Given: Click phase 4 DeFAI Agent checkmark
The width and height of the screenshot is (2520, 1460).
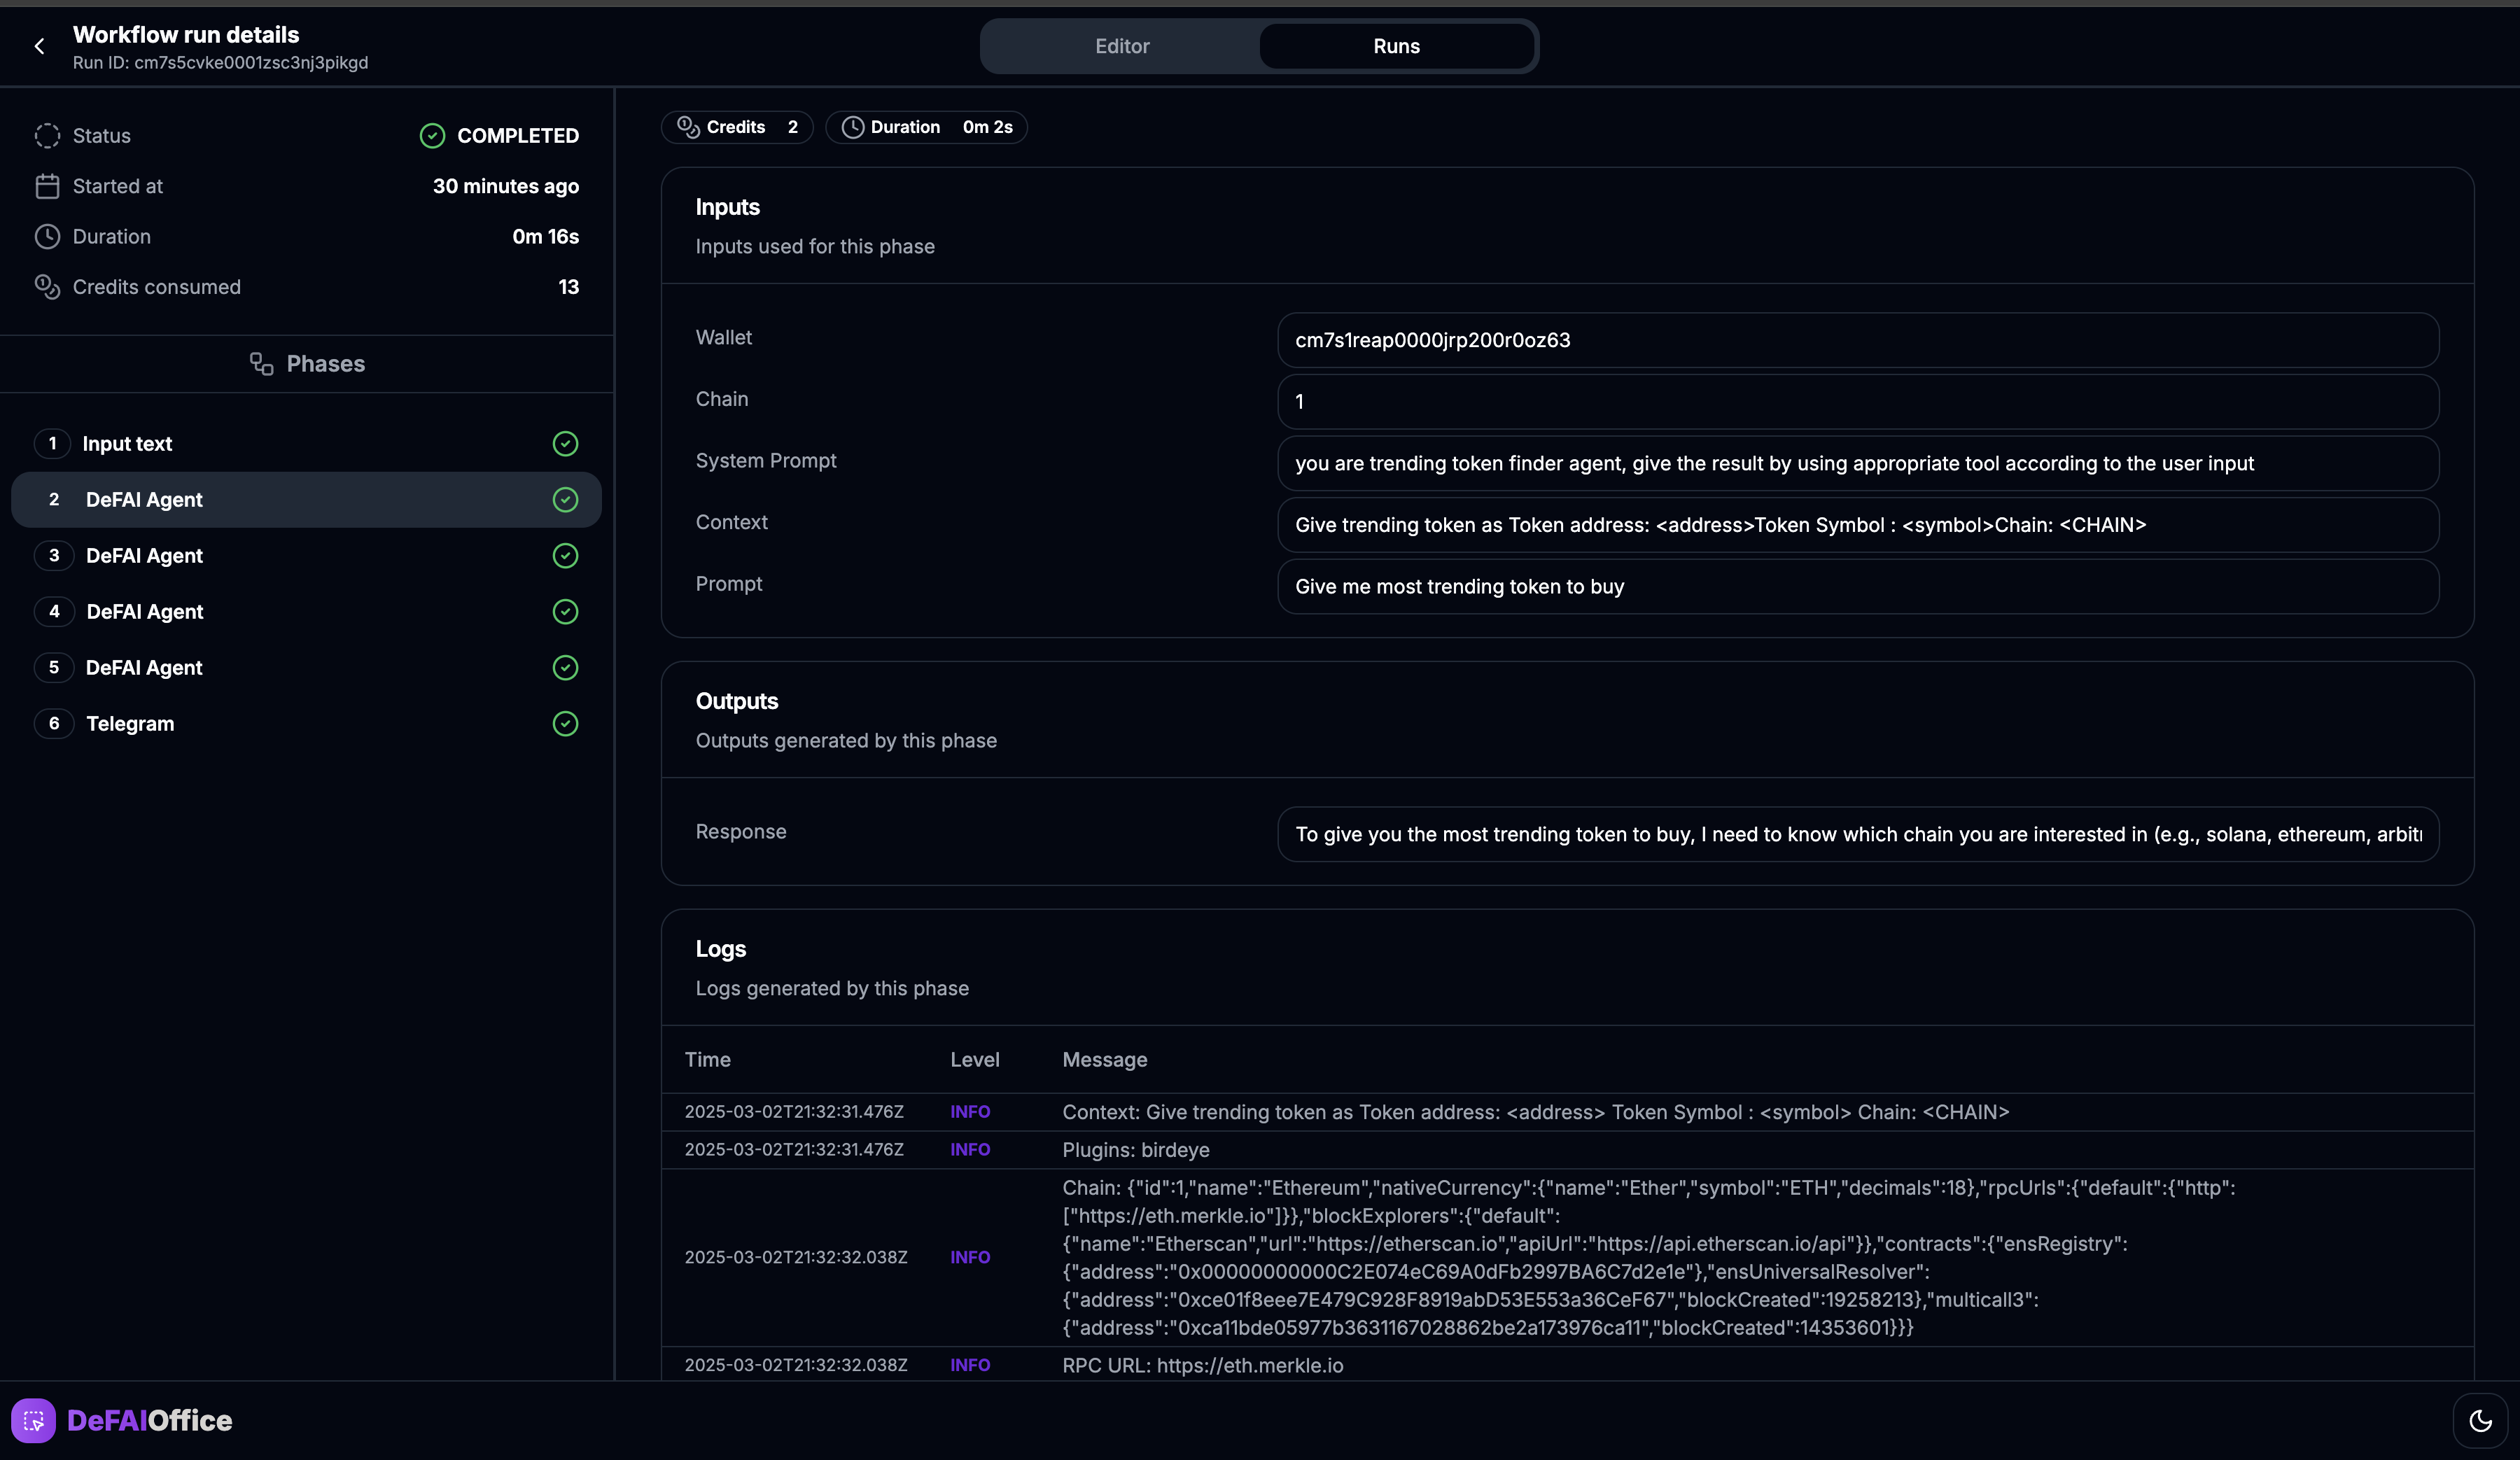Looking at the screenshot, I should point(565,612).
